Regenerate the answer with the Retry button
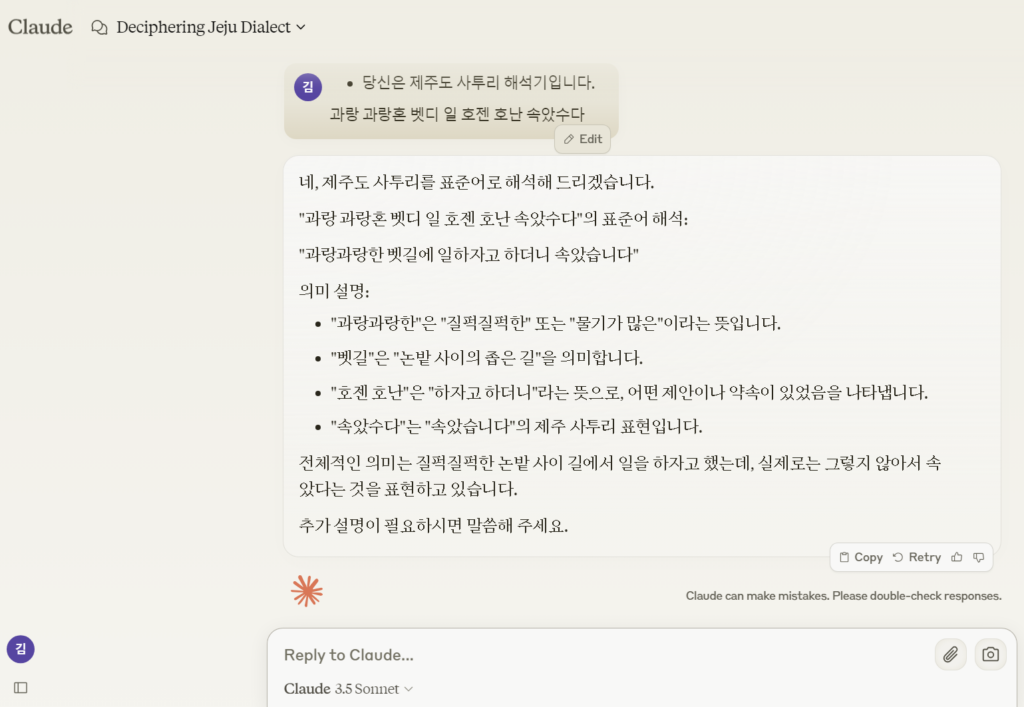Image resolution: width=1024 pixels, height=707 pixels. 917,557
